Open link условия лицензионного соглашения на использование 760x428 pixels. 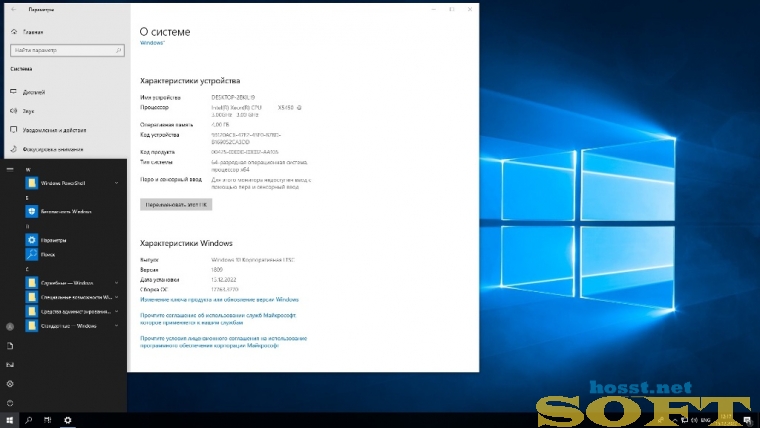coord(223,342)
